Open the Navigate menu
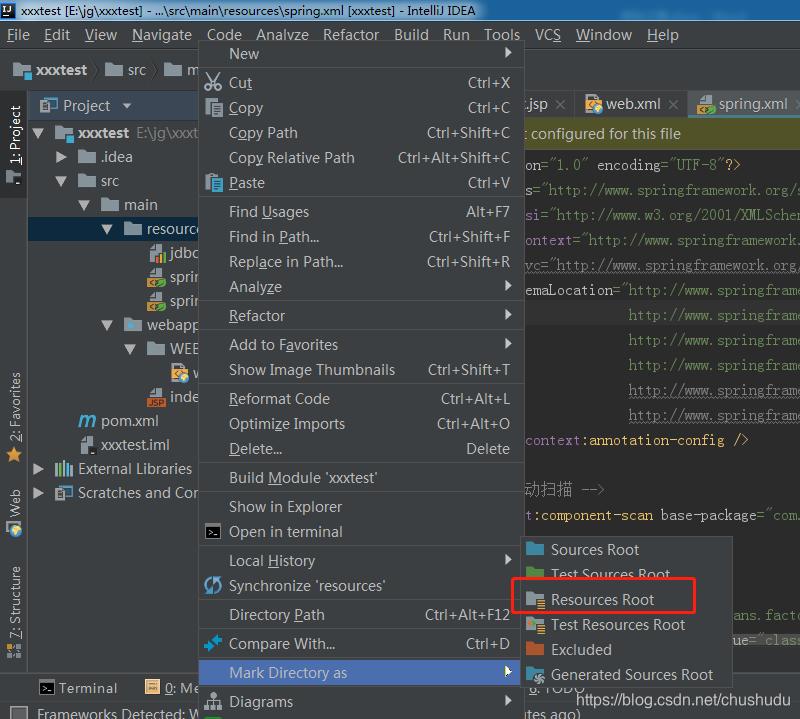Screen dimensions: 800x719 pyautogui.click(x=162, y=35)
